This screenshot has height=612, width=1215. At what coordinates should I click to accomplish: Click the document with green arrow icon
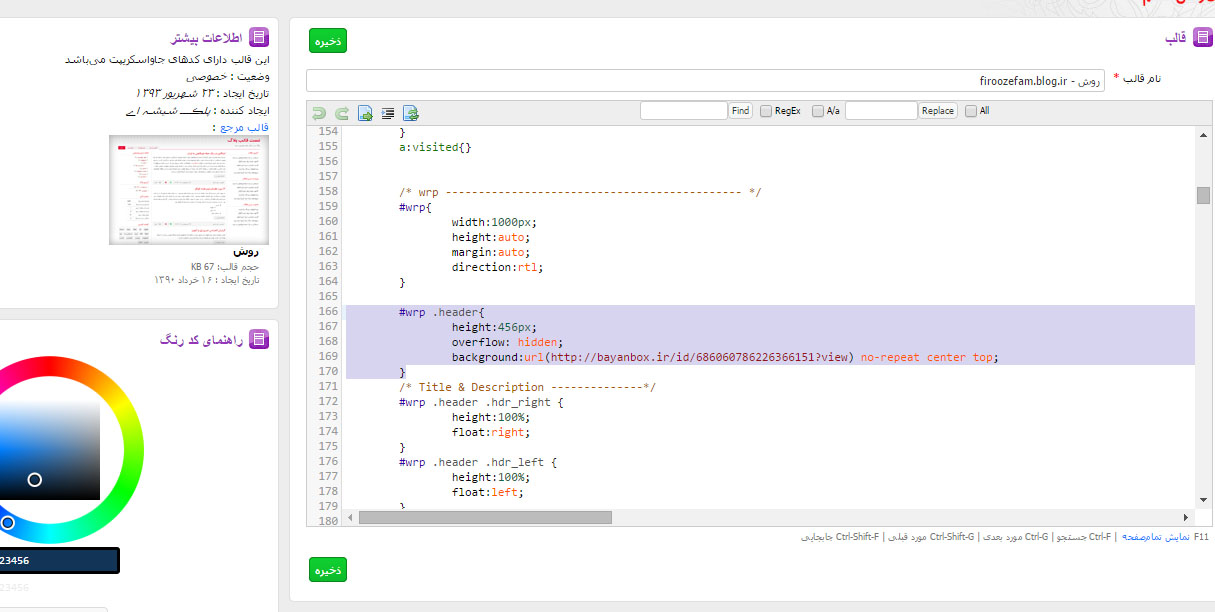[x=365, y=113]
